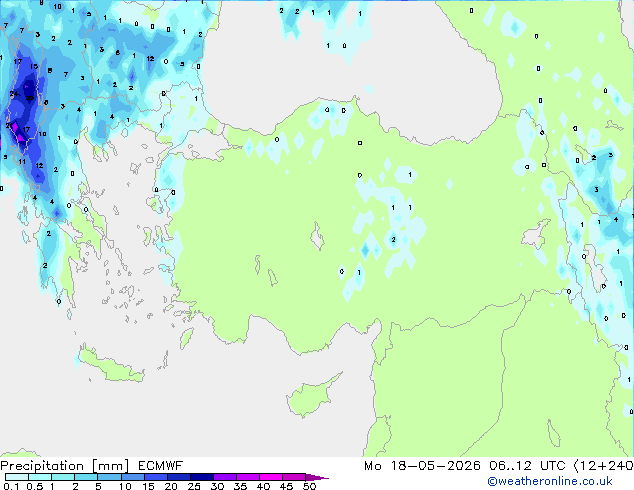Click the '0.5' legend scale label
634x490 pixels.
34,486
